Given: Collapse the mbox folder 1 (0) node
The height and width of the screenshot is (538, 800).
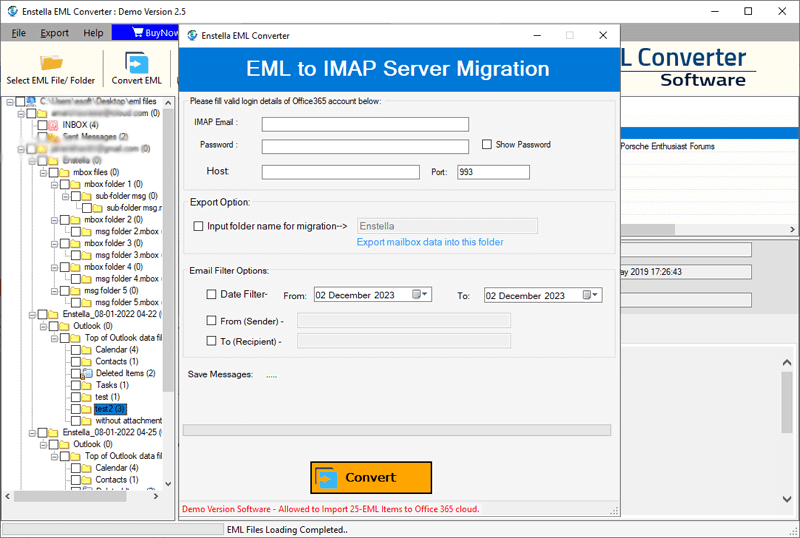Looking at the screenshot, I should point(54,184).
